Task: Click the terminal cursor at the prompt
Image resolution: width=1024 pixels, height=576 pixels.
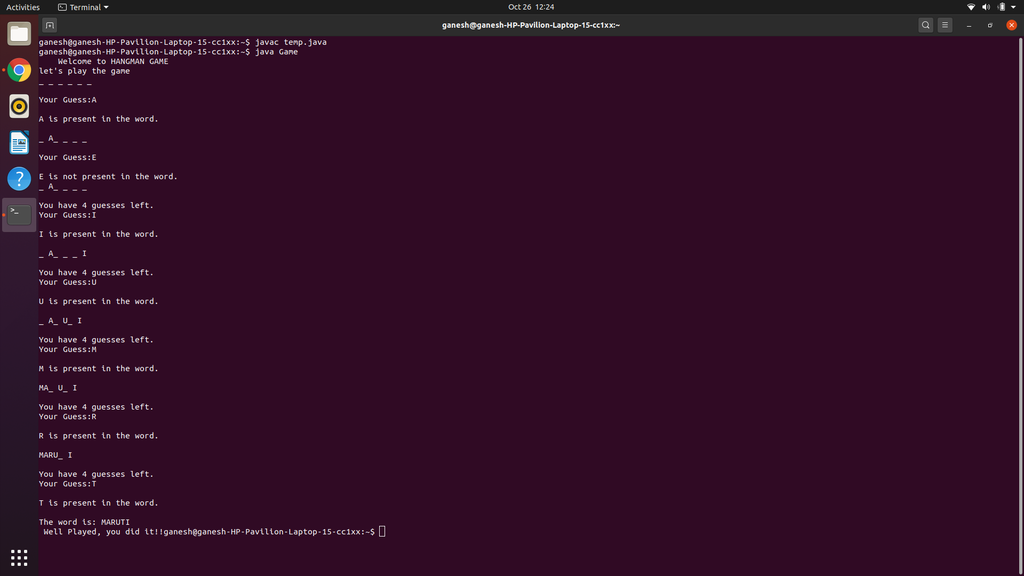Action: [382, 532]
